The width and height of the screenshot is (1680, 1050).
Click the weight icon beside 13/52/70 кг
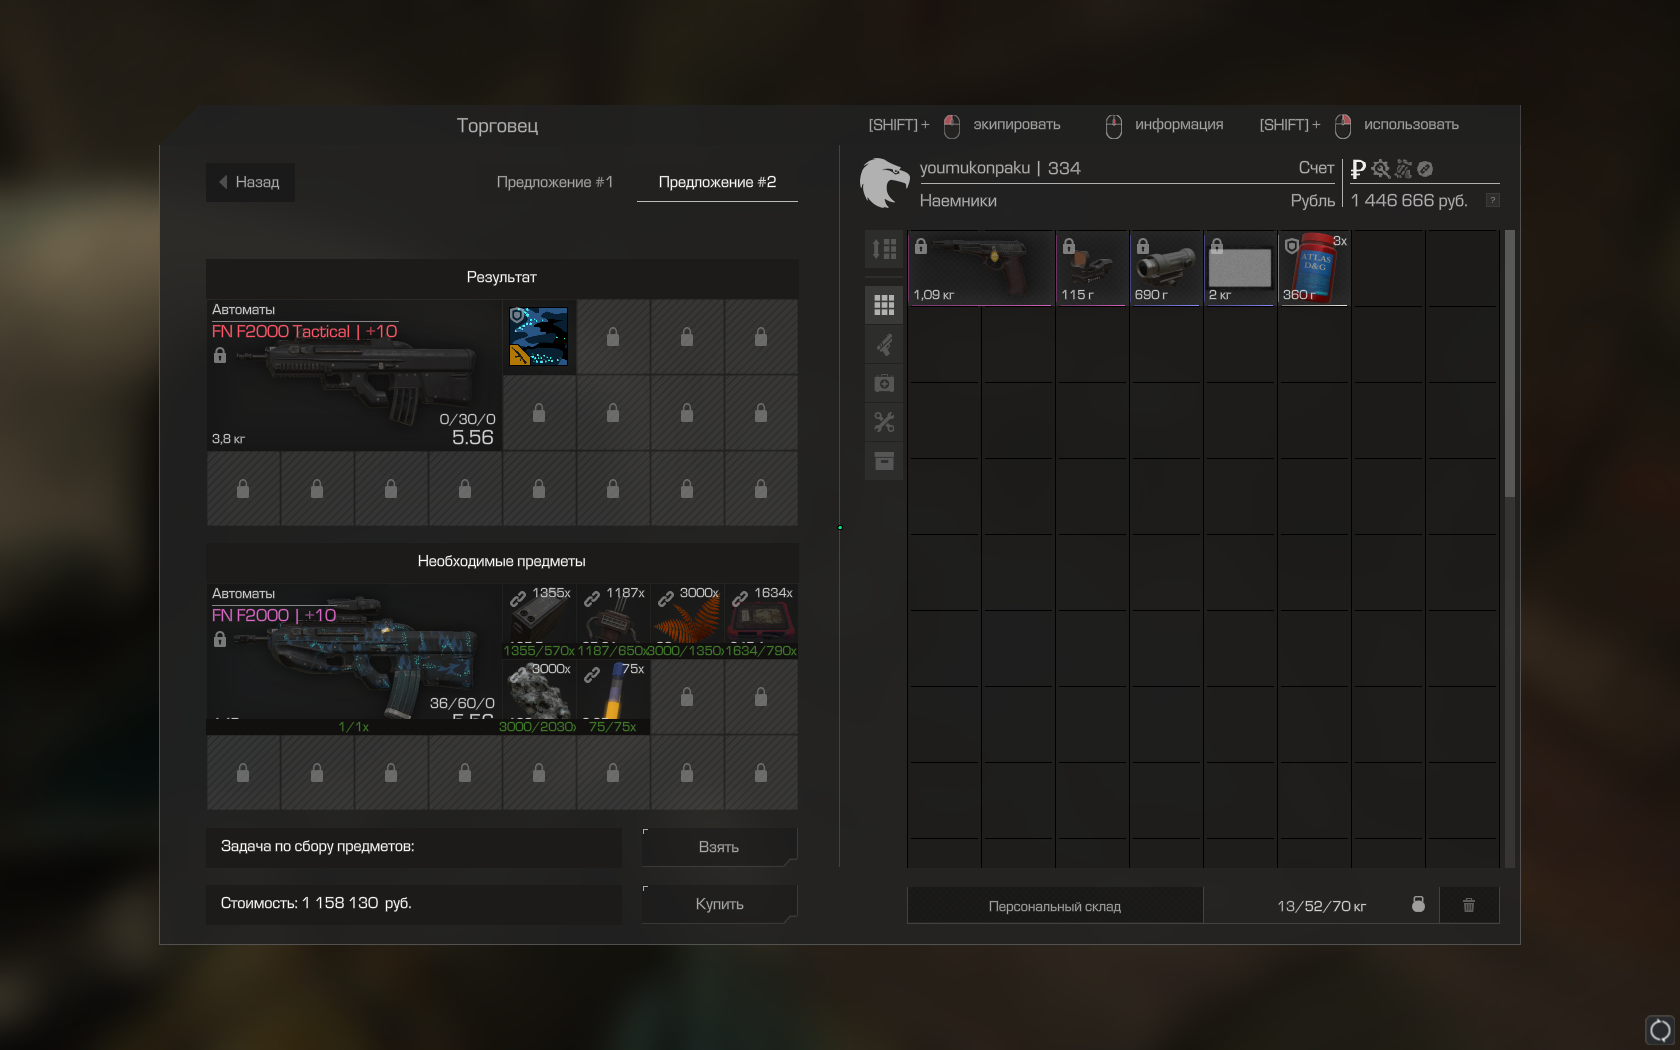click(1418, 904)
